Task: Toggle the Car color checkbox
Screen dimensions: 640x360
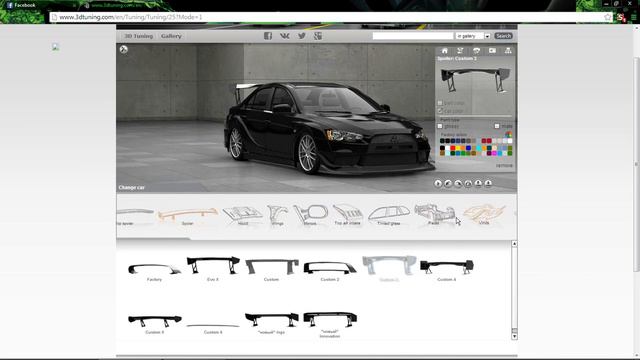Action: click(x=440, y=111)
